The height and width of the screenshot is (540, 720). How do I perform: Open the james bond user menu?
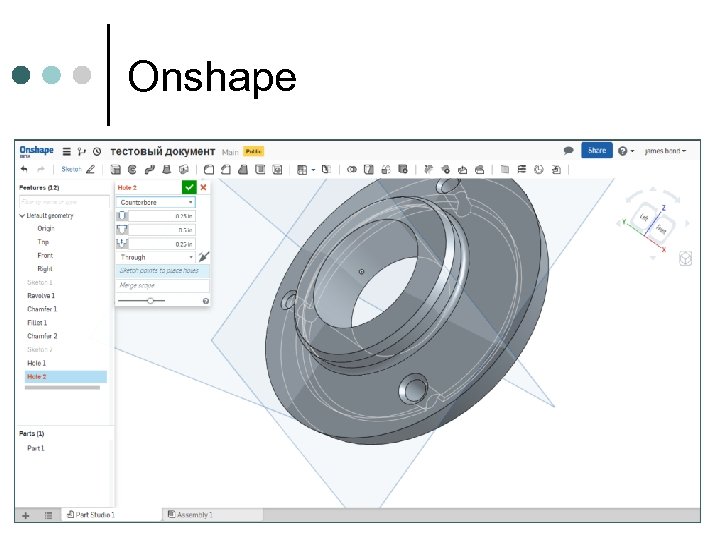665,151
